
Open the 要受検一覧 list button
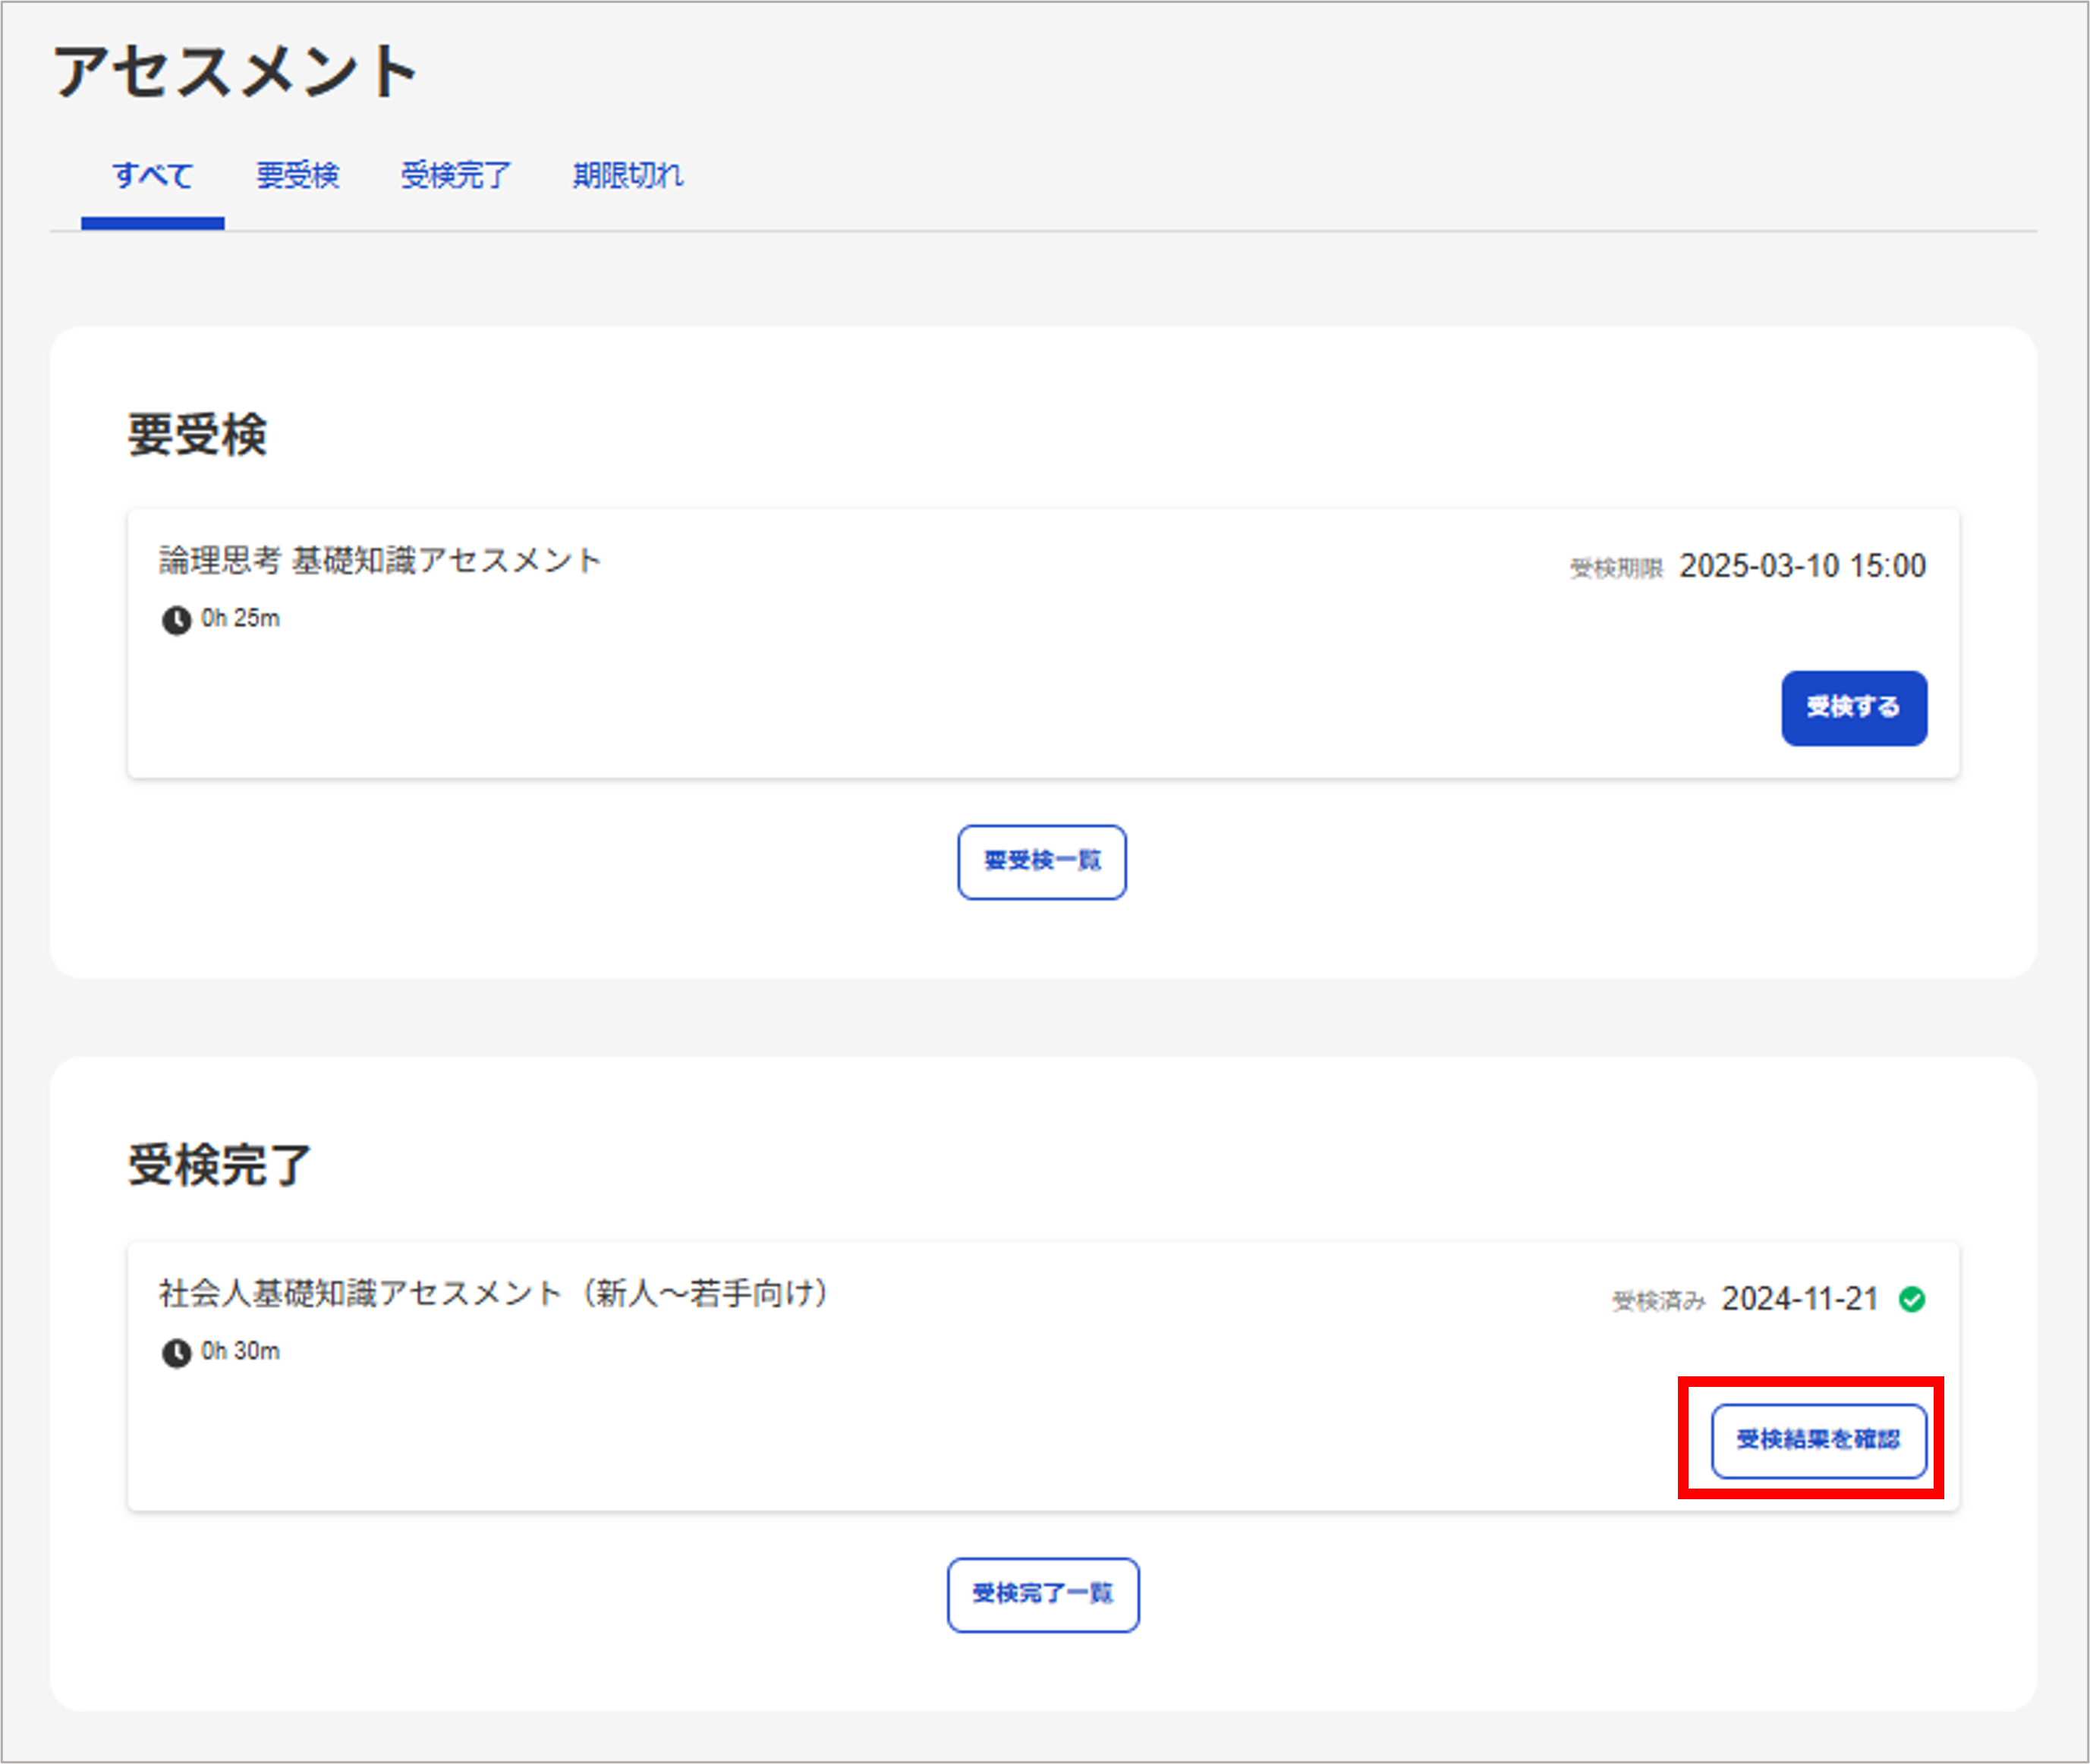tap(1041, 861)
